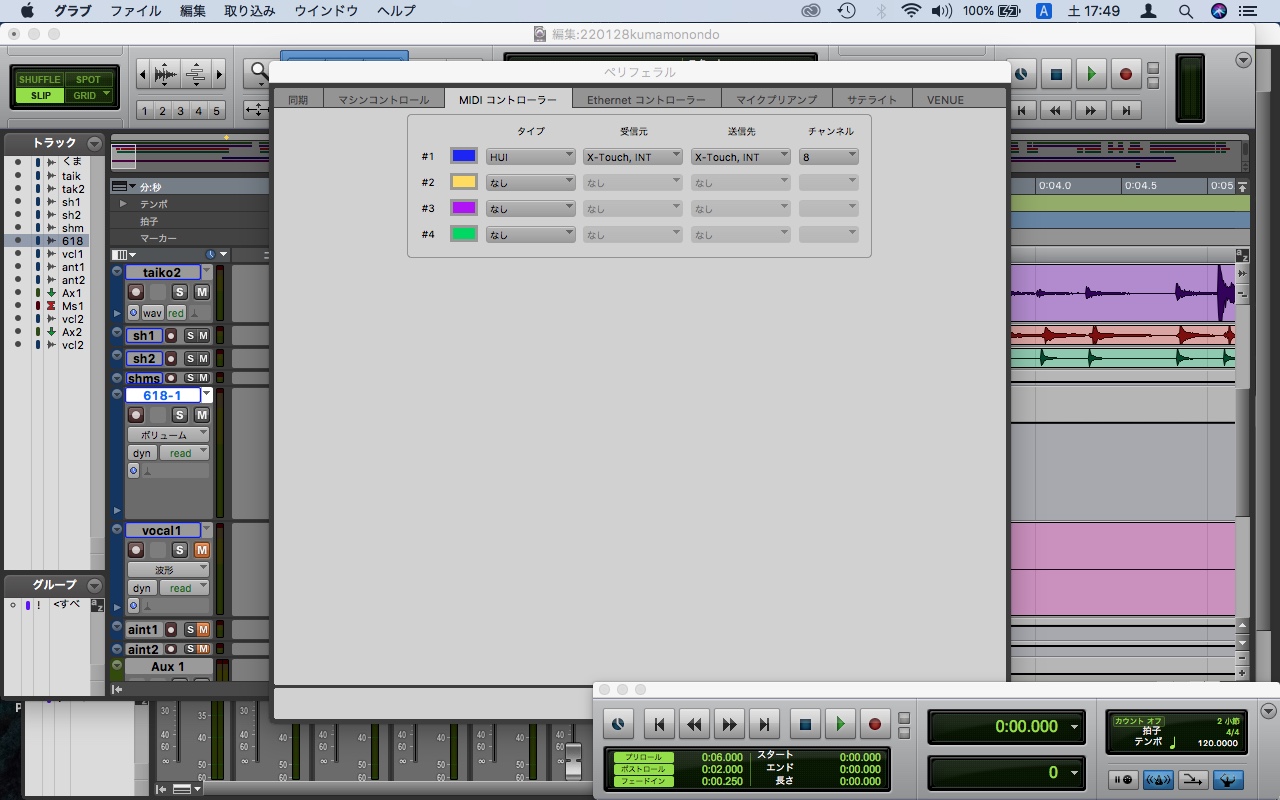Click Stop in the floating transport window

point(805,723)
